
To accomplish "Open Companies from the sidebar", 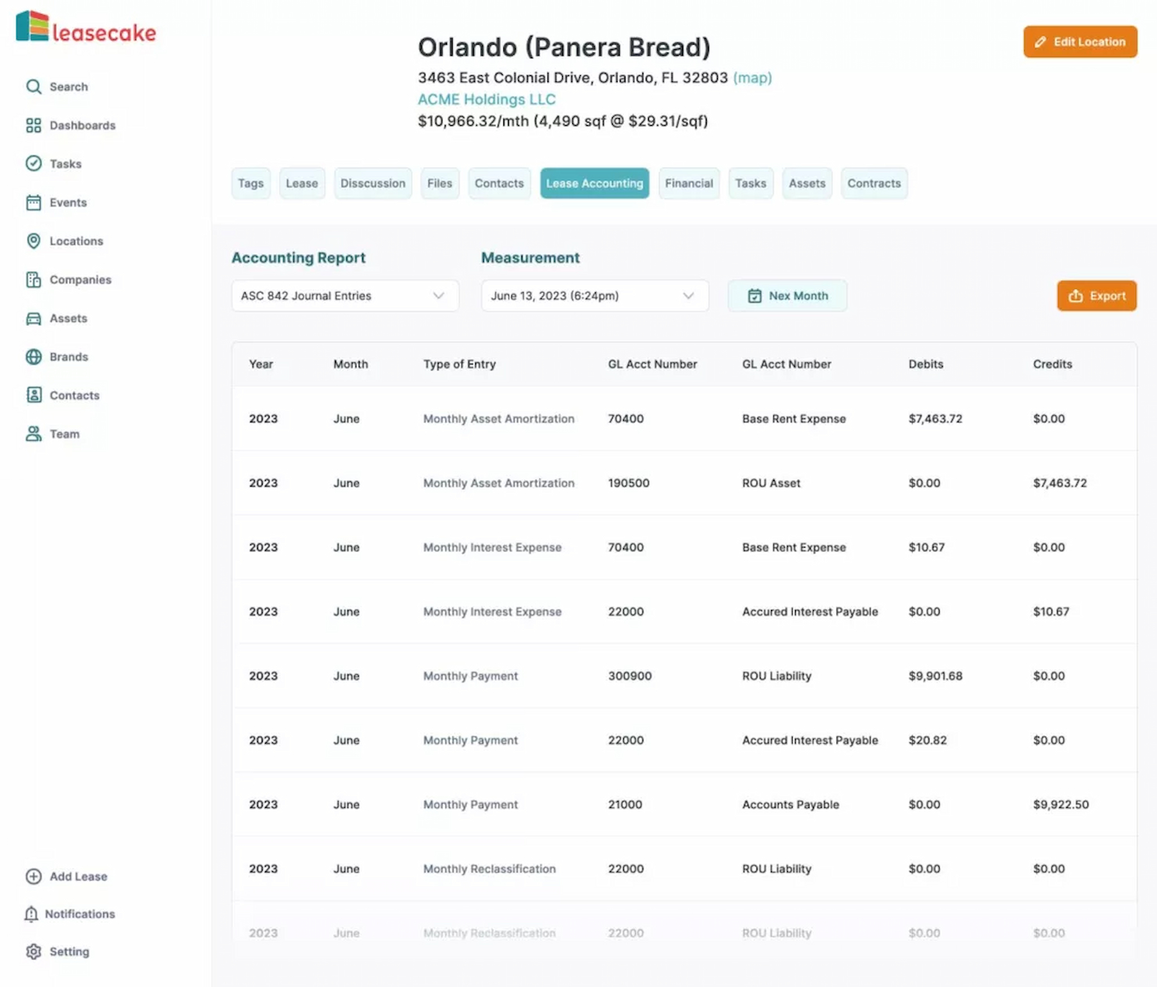I will pos(33,279).
